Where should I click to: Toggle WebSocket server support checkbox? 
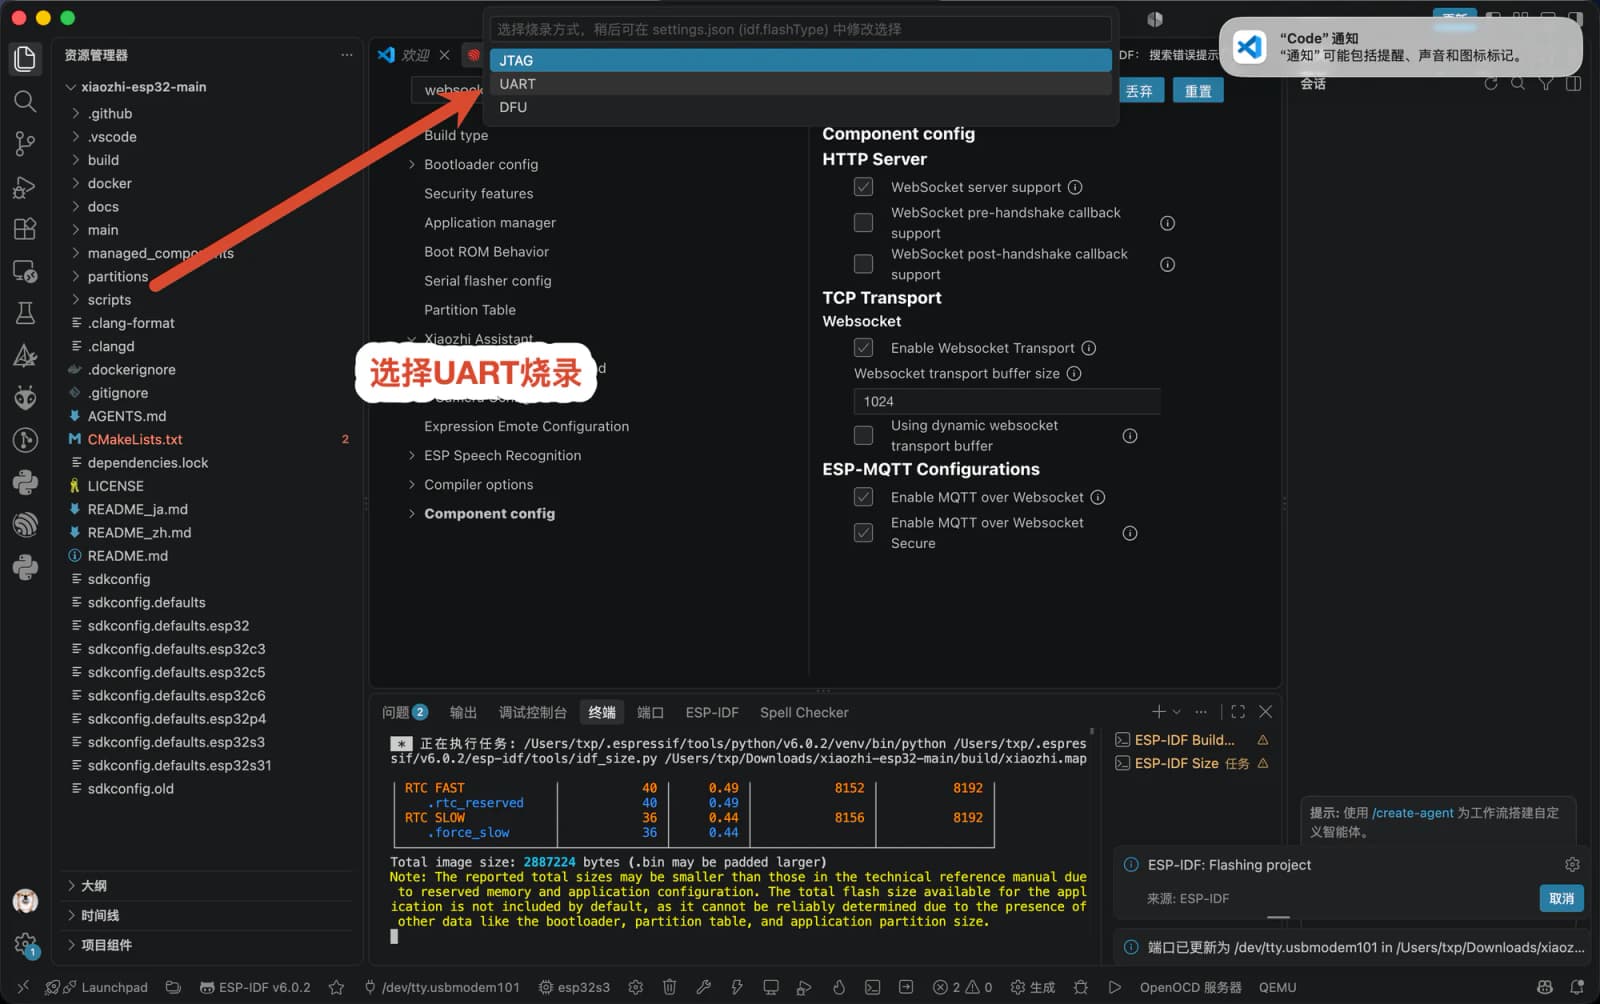(x=863, y=187)
